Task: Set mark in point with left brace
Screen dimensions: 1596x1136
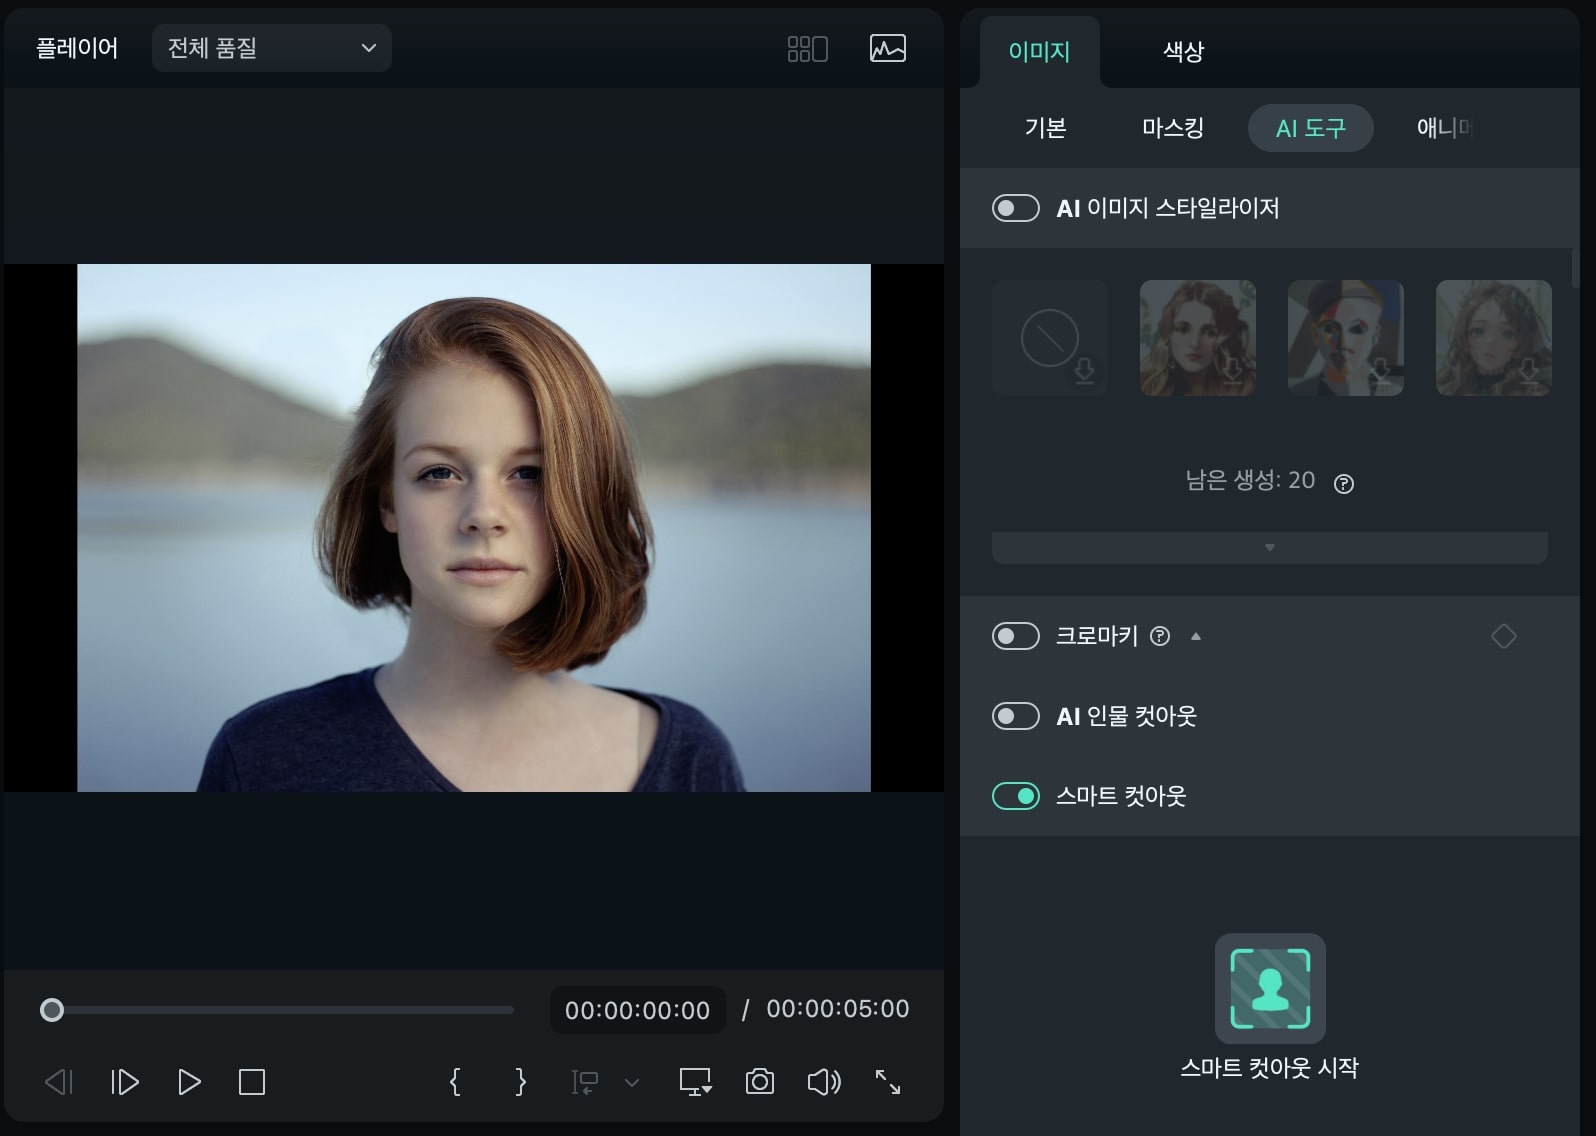Action: [x=455, y=1082]
